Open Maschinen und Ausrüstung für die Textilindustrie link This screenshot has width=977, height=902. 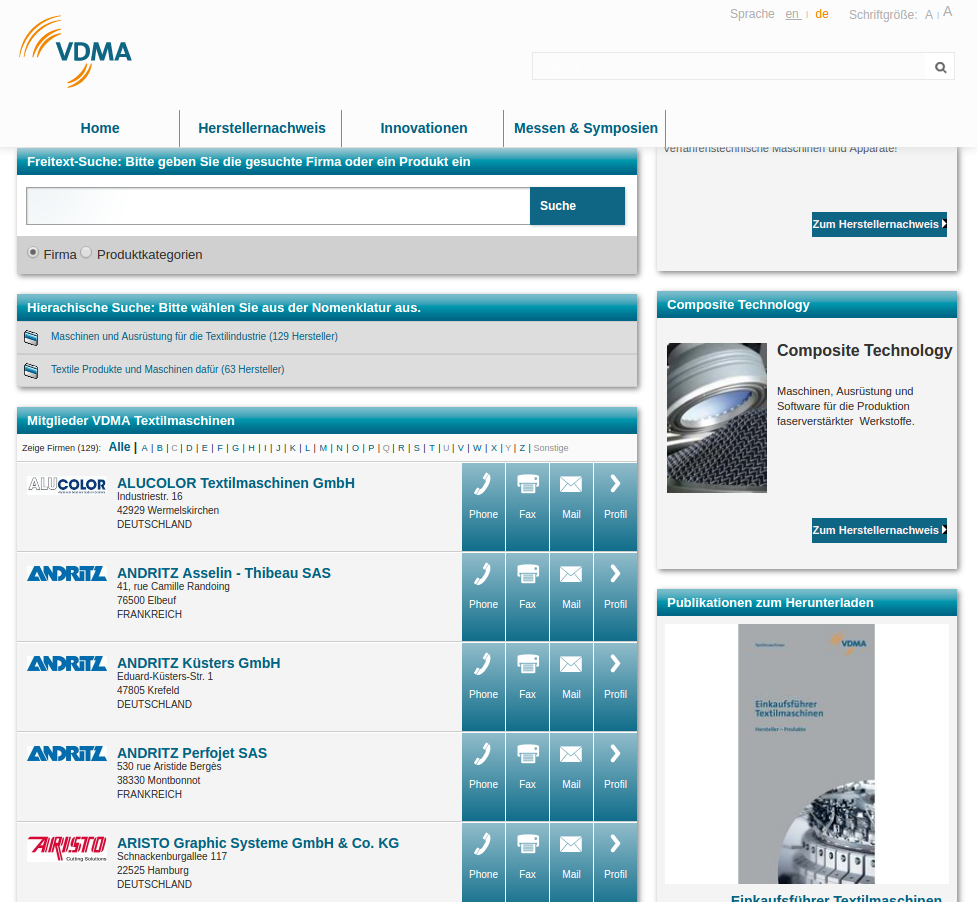click(x=194, y=336)
